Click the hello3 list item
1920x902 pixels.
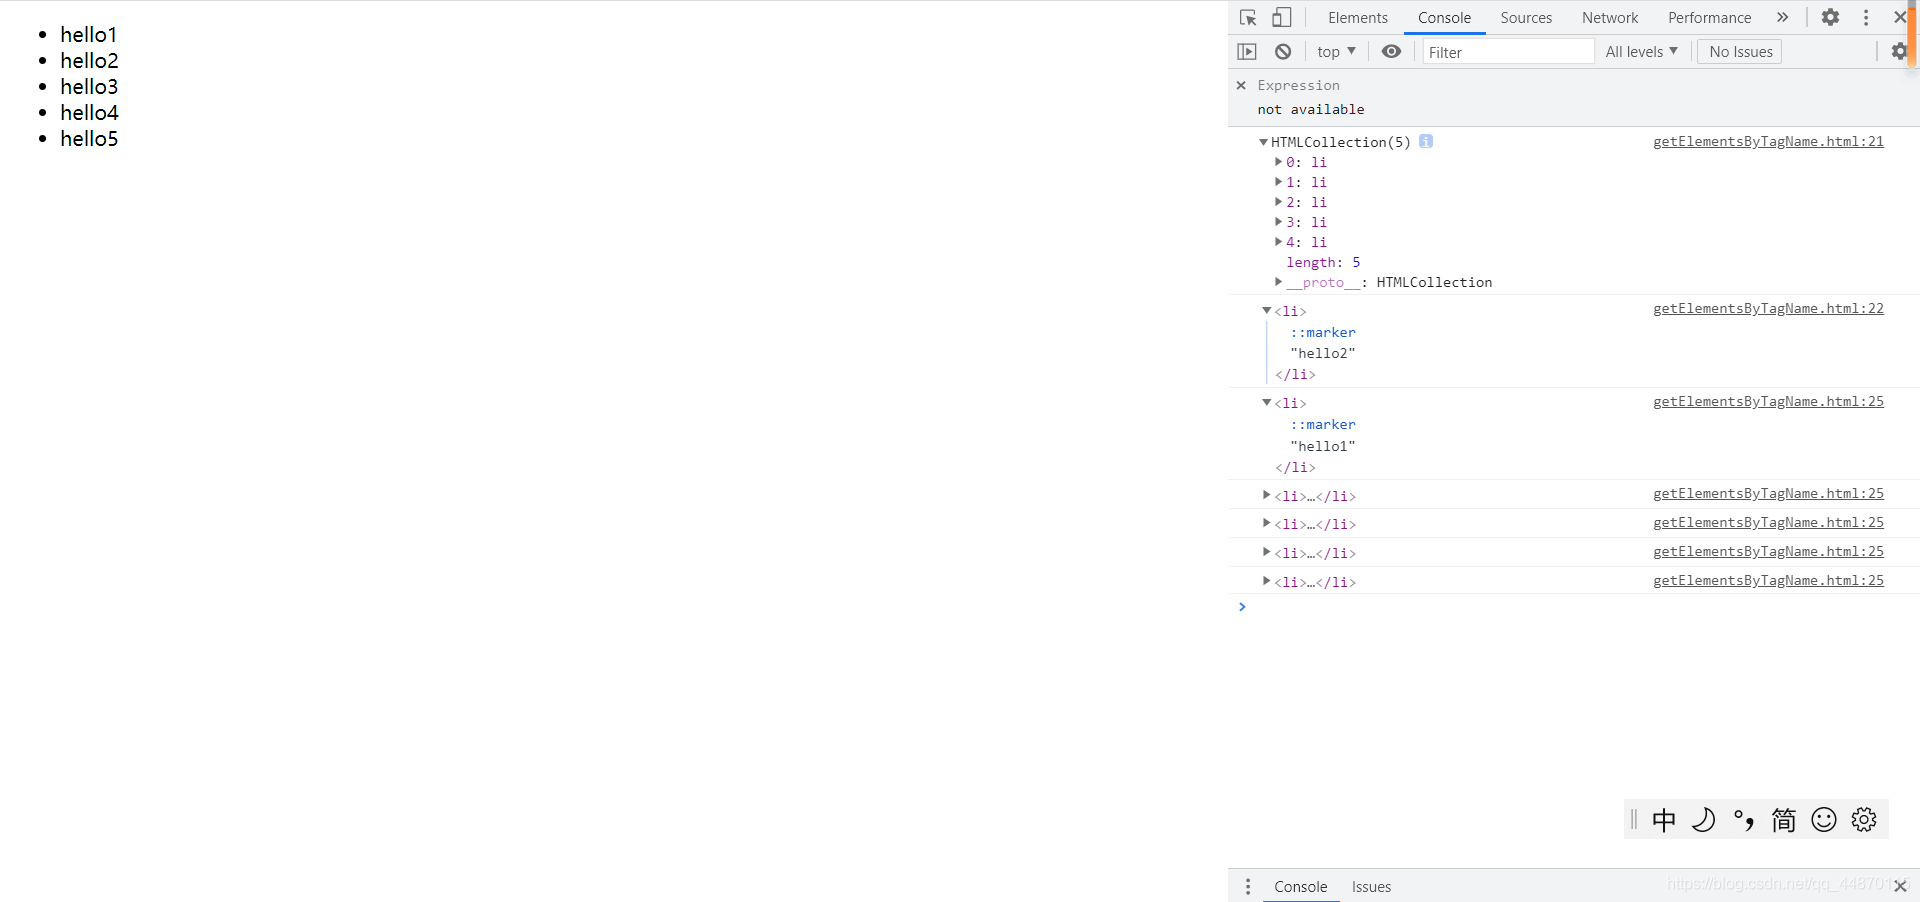pyautogui.click(x=89, y=86)
